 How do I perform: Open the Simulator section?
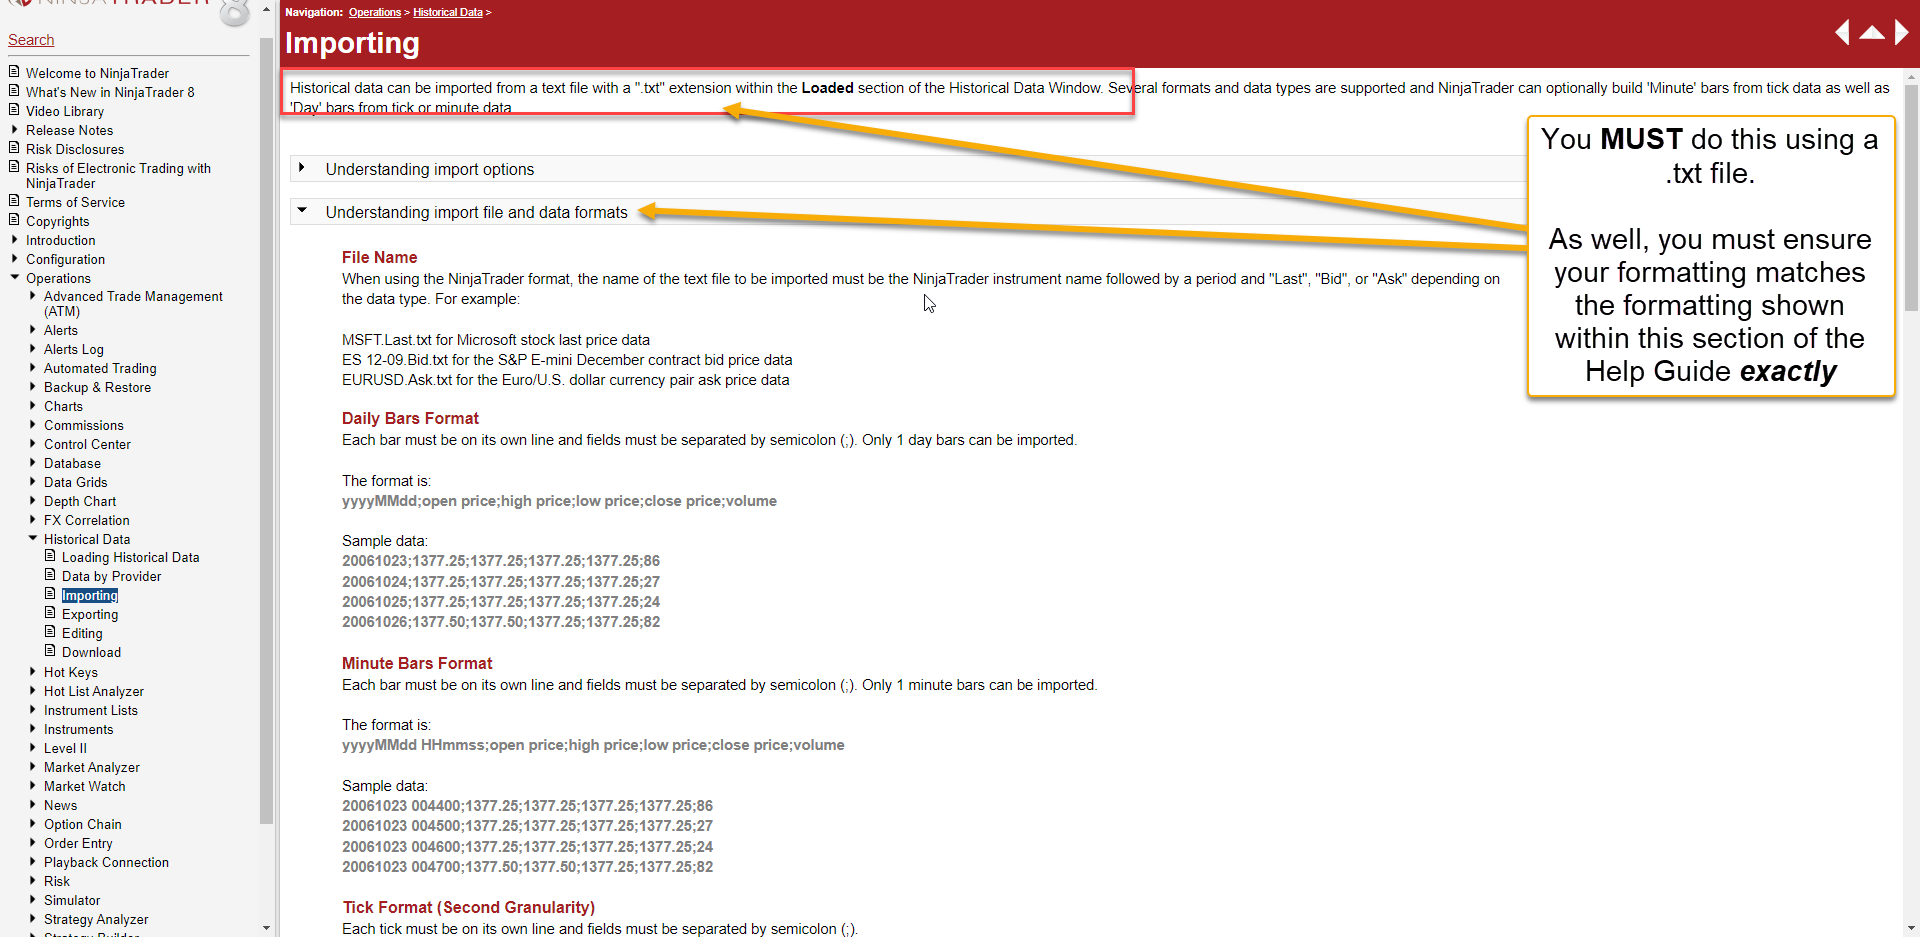click(72, 900)
